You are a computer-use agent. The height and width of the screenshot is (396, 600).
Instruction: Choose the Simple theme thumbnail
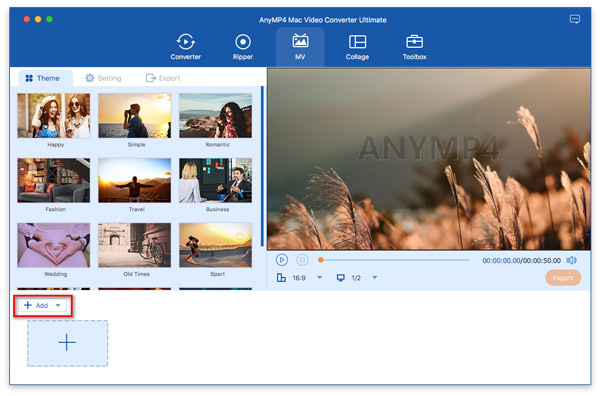[135, 116]
